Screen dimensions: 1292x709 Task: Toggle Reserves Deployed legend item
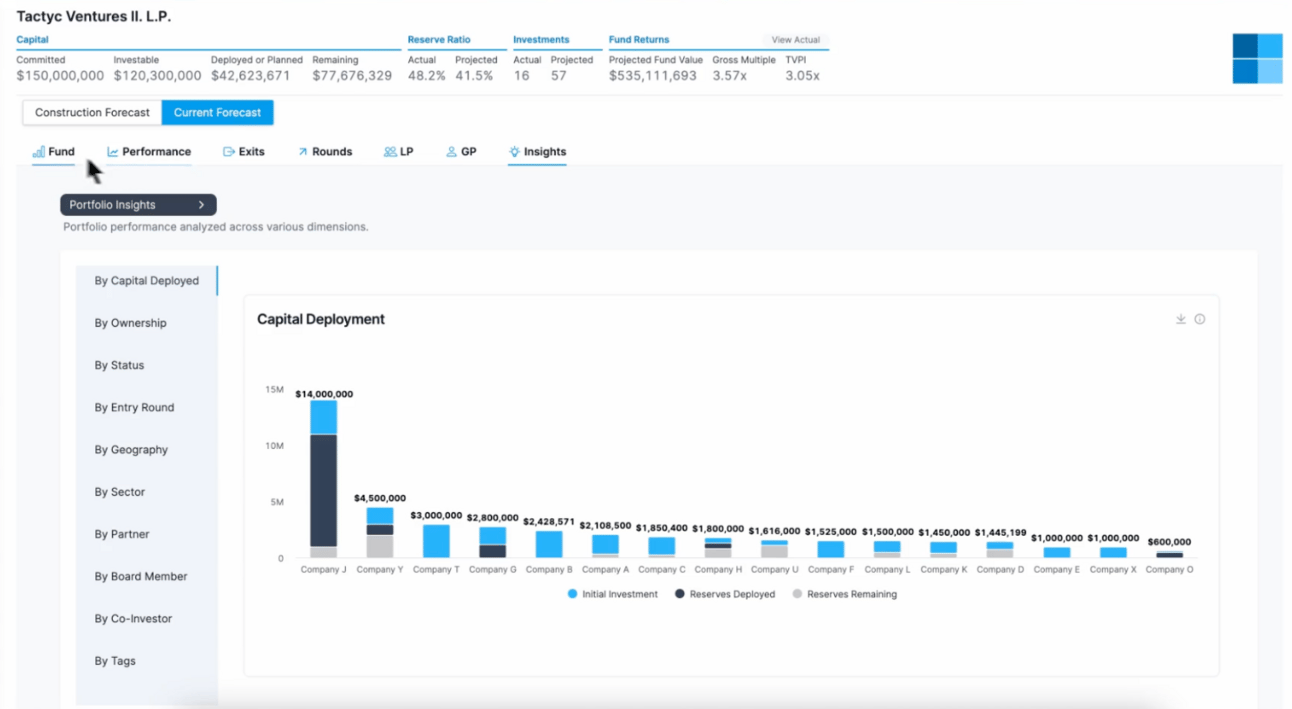tap(724, 594)
